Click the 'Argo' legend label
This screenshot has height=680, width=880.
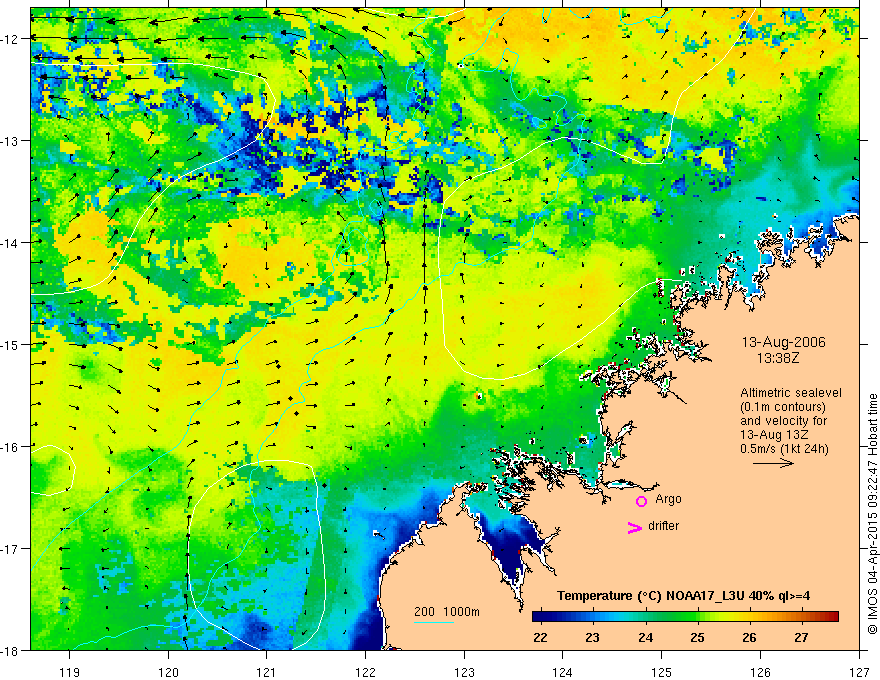pyautogui.click(x=668, y=499)
